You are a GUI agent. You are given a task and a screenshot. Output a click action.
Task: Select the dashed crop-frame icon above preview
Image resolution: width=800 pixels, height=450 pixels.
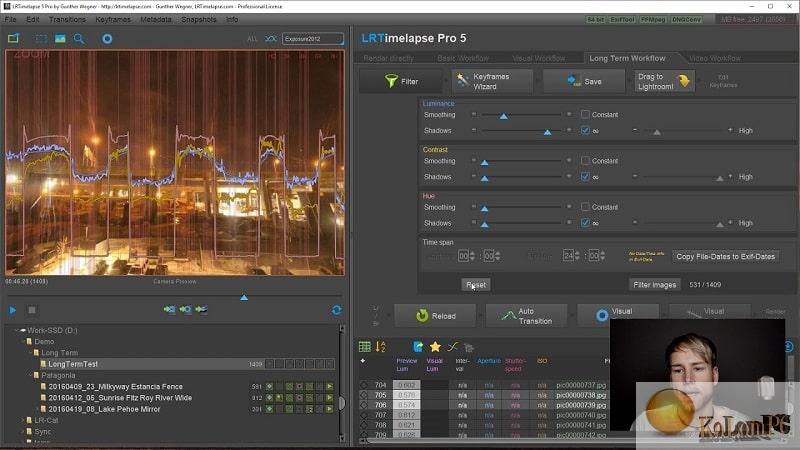click(41, 38)
